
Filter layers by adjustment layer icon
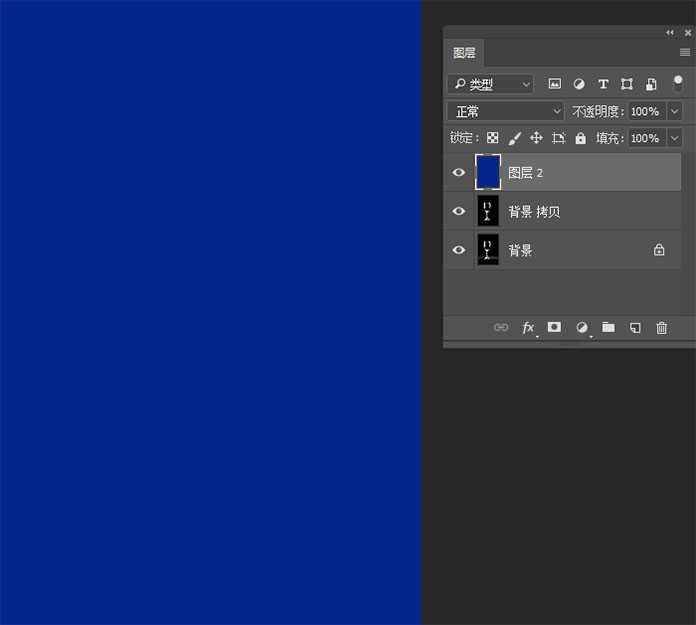pyautogui.click(x=579, y=85)
